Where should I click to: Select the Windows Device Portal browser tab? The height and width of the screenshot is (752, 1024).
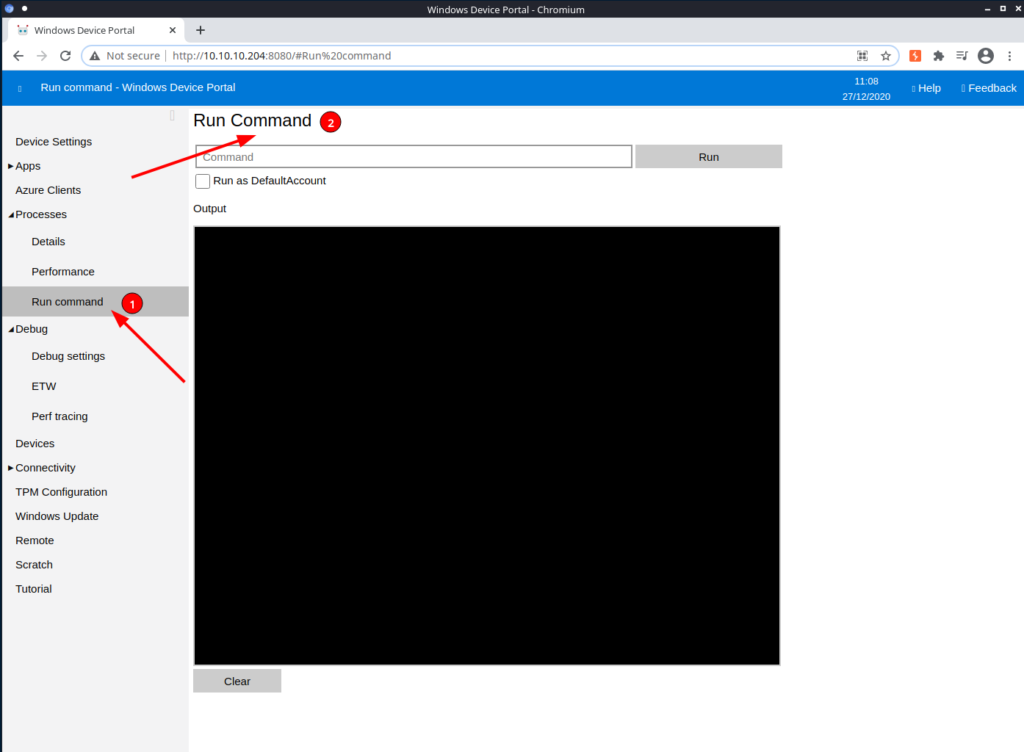[96, 30]
